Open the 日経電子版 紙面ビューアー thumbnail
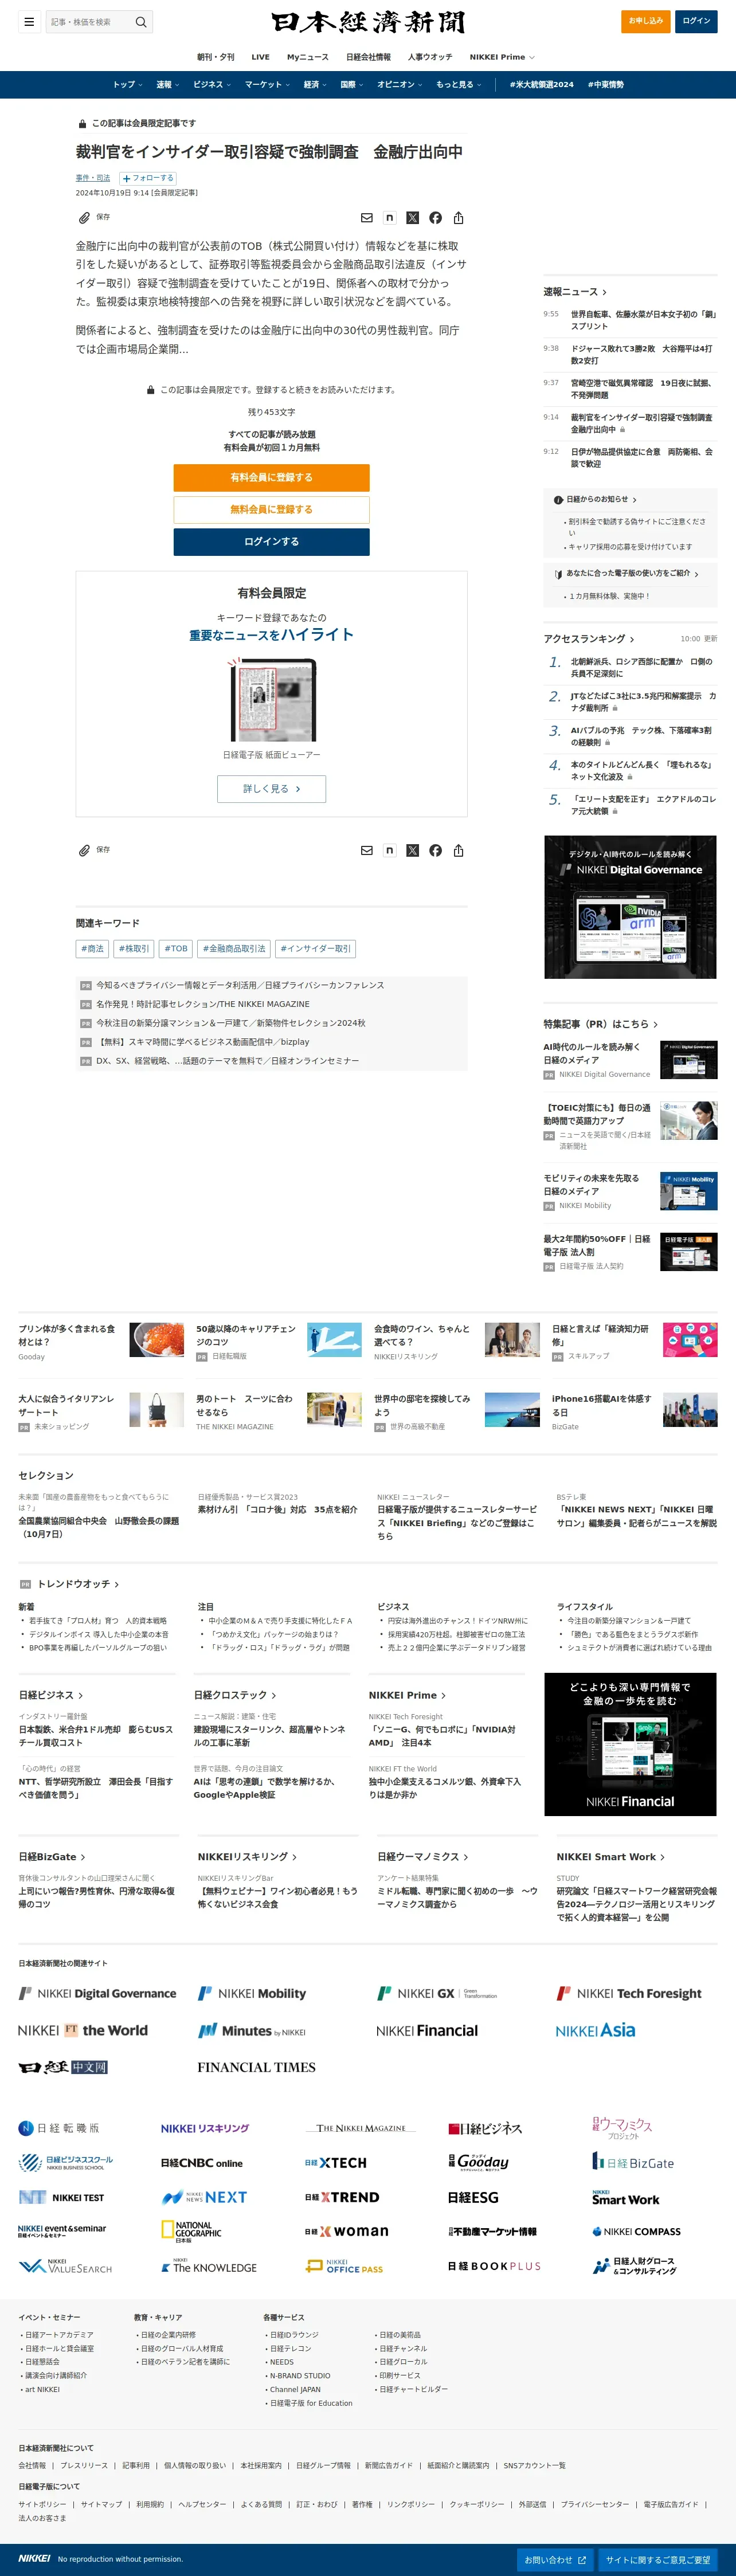736x2576 pixels. (x=271, y=700)
